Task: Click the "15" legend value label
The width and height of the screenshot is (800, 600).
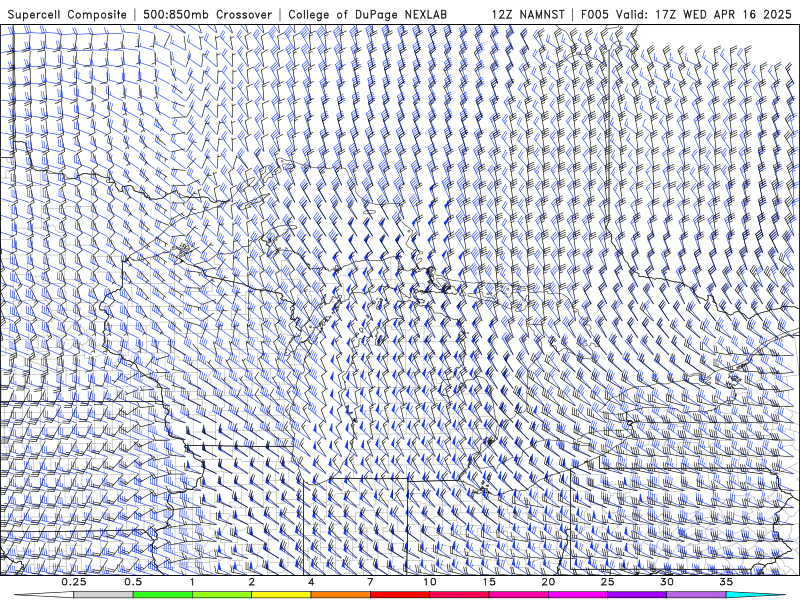Action: pos(489,582)
